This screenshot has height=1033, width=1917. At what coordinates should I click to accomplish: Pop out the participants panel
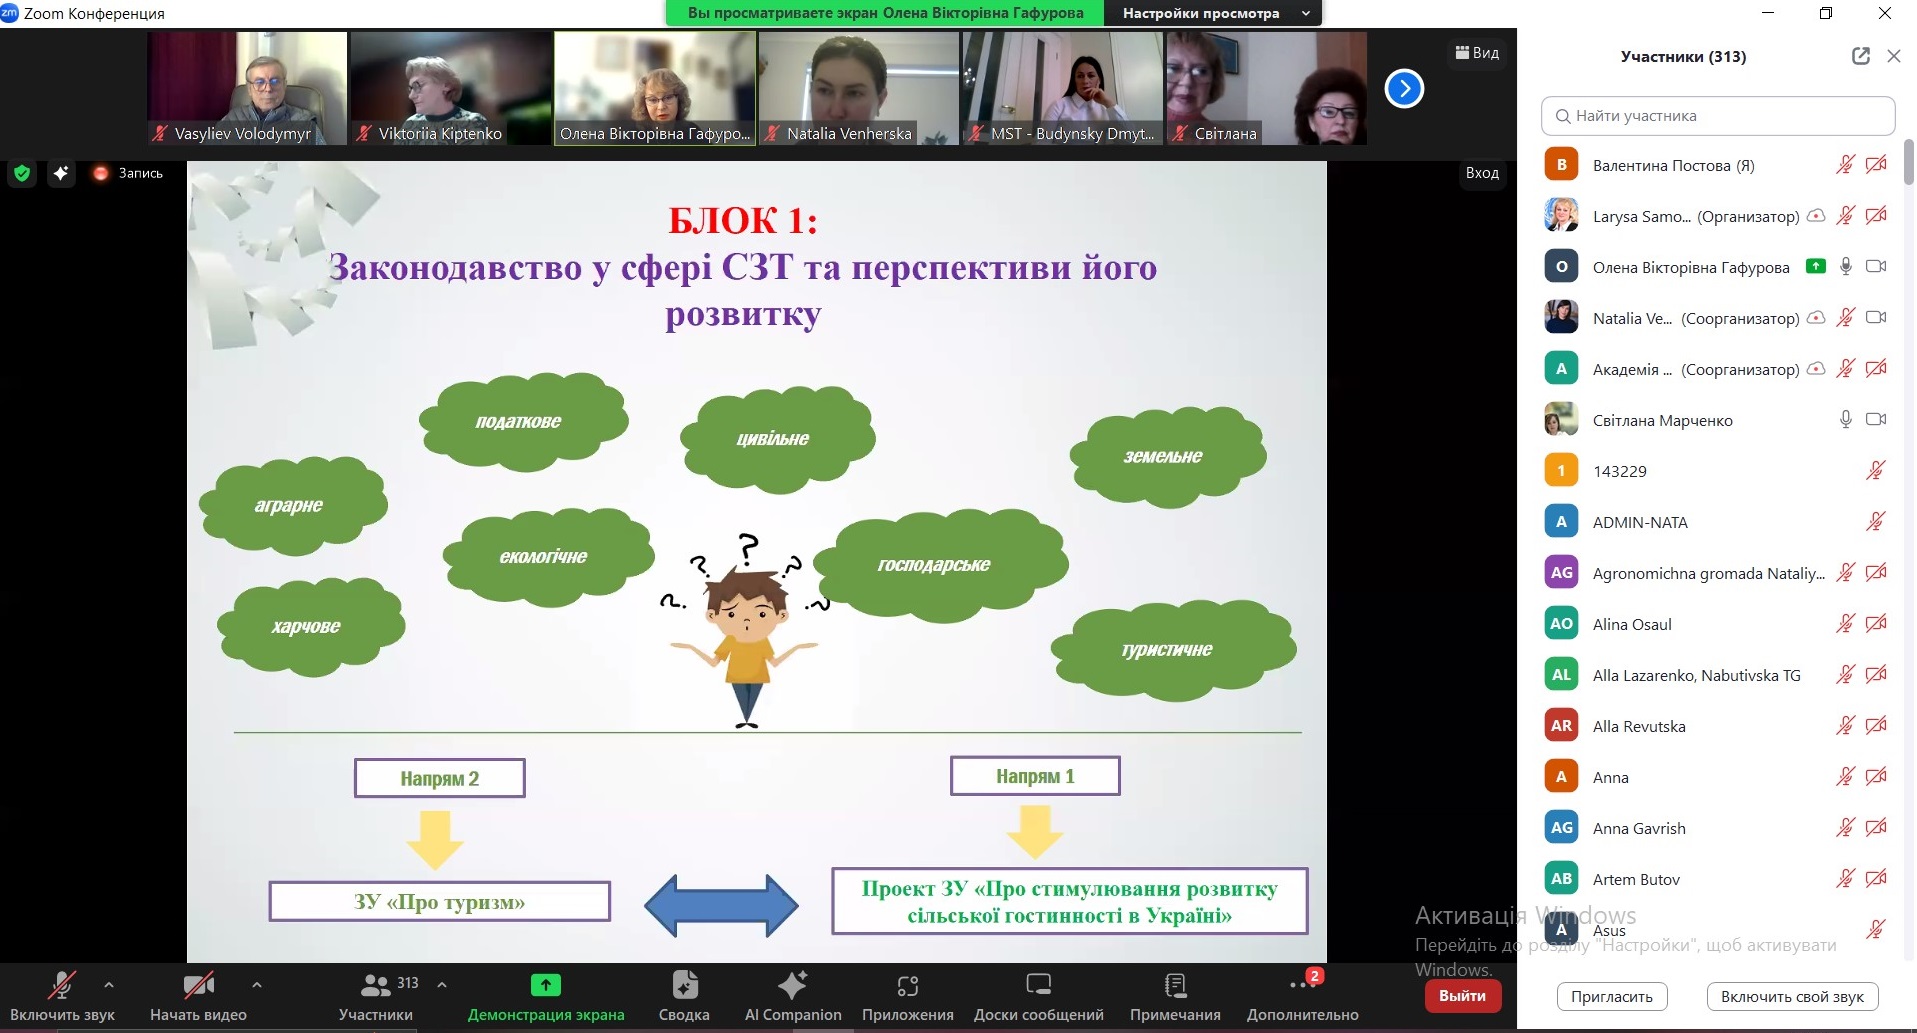(1860, 56)
